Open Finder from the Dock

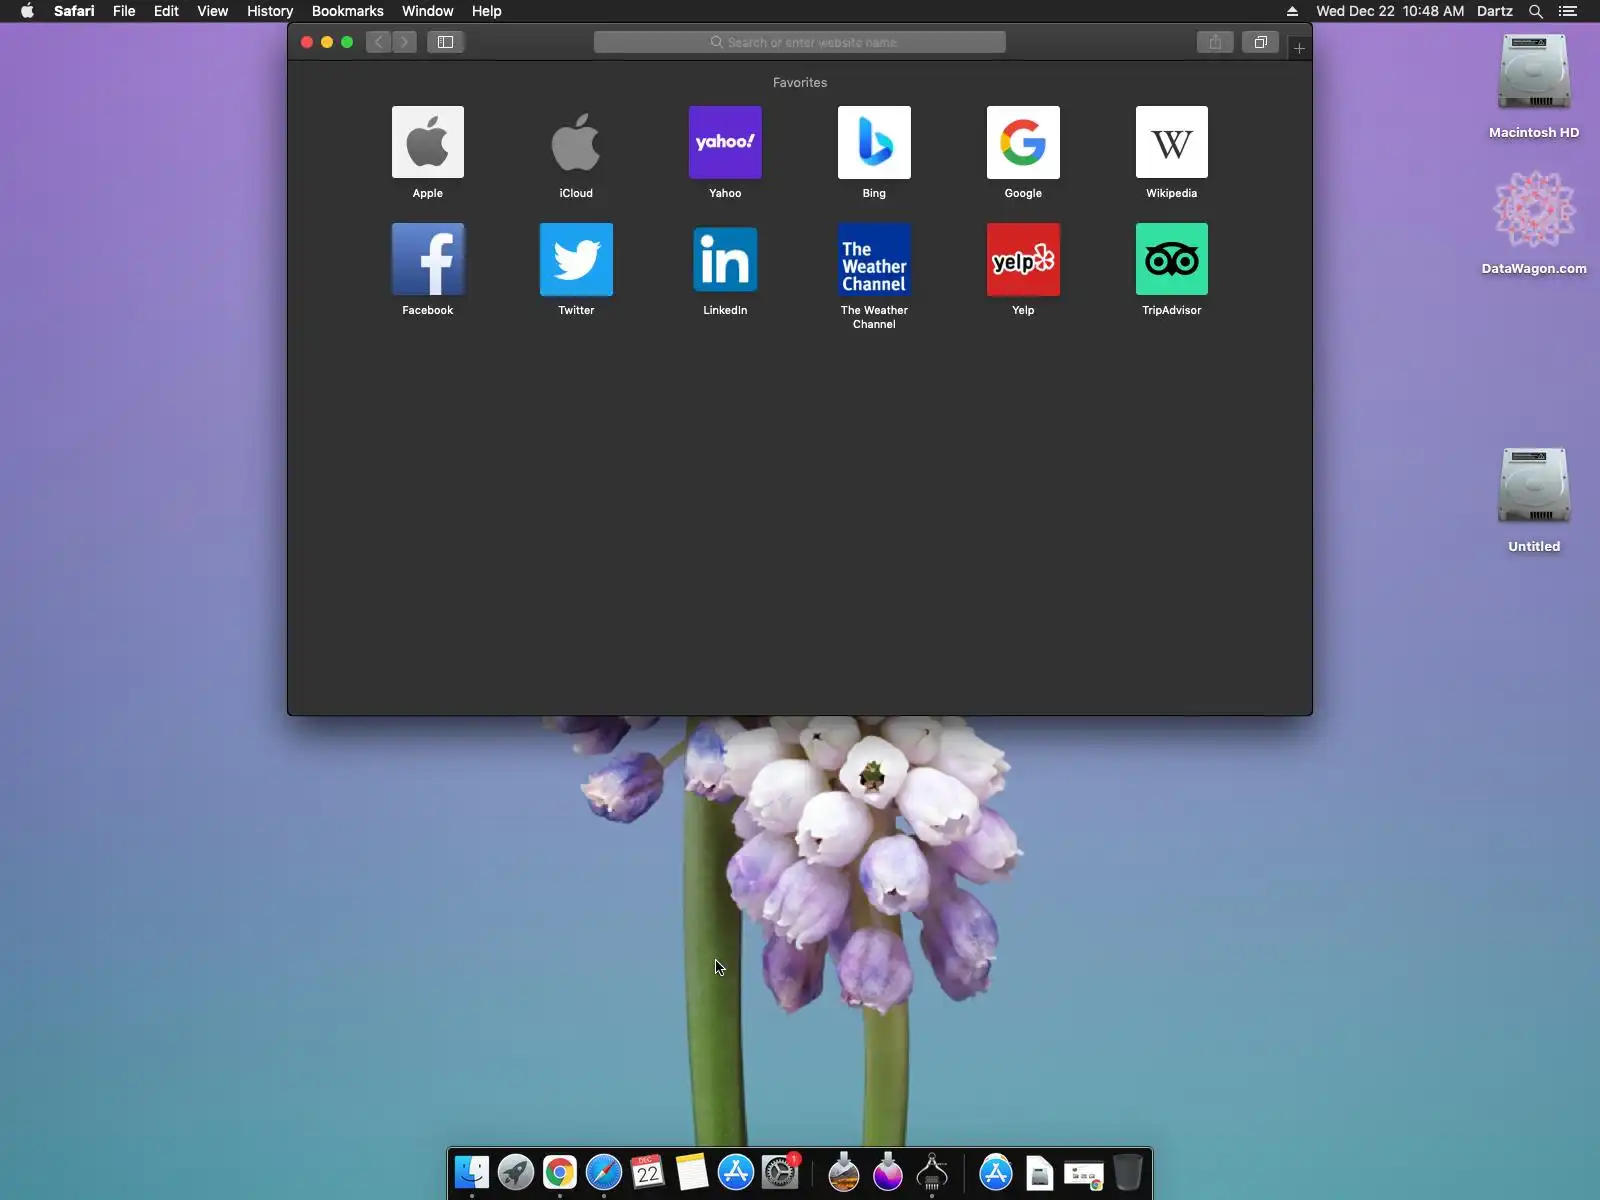(x=472, y=1172)
